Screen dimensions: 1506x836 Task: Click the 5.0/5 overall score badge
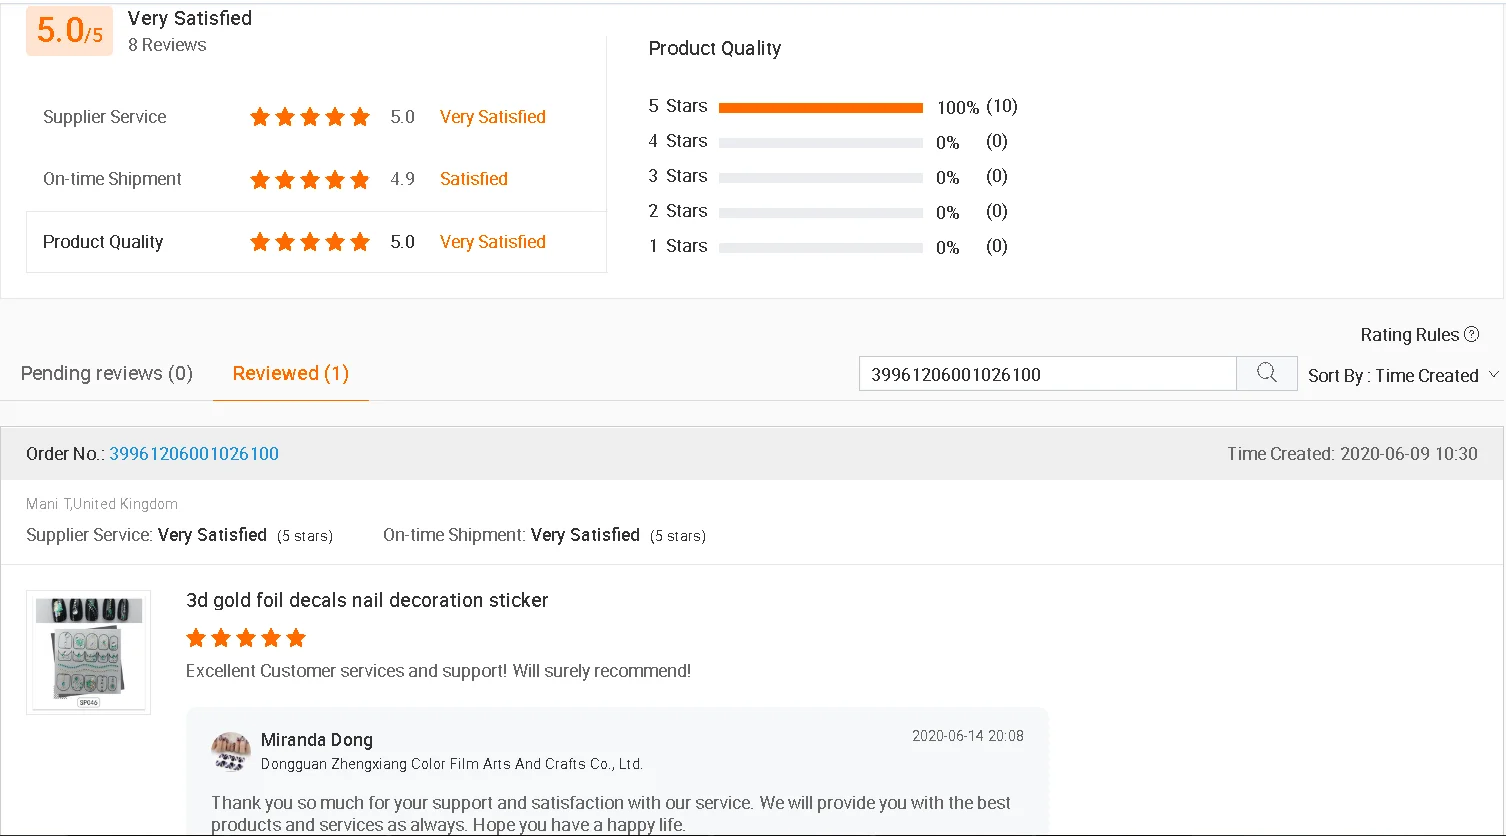tap(70, 30)
